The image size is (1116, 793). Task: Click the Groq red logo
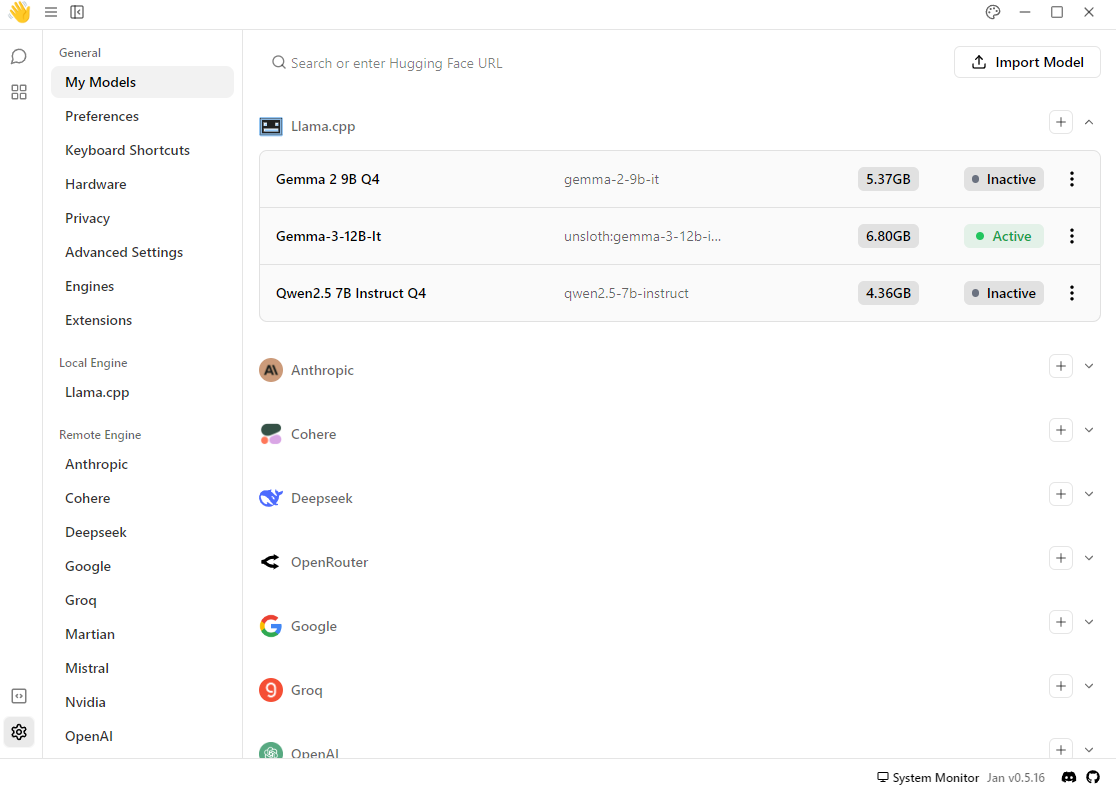click(270, 690)
